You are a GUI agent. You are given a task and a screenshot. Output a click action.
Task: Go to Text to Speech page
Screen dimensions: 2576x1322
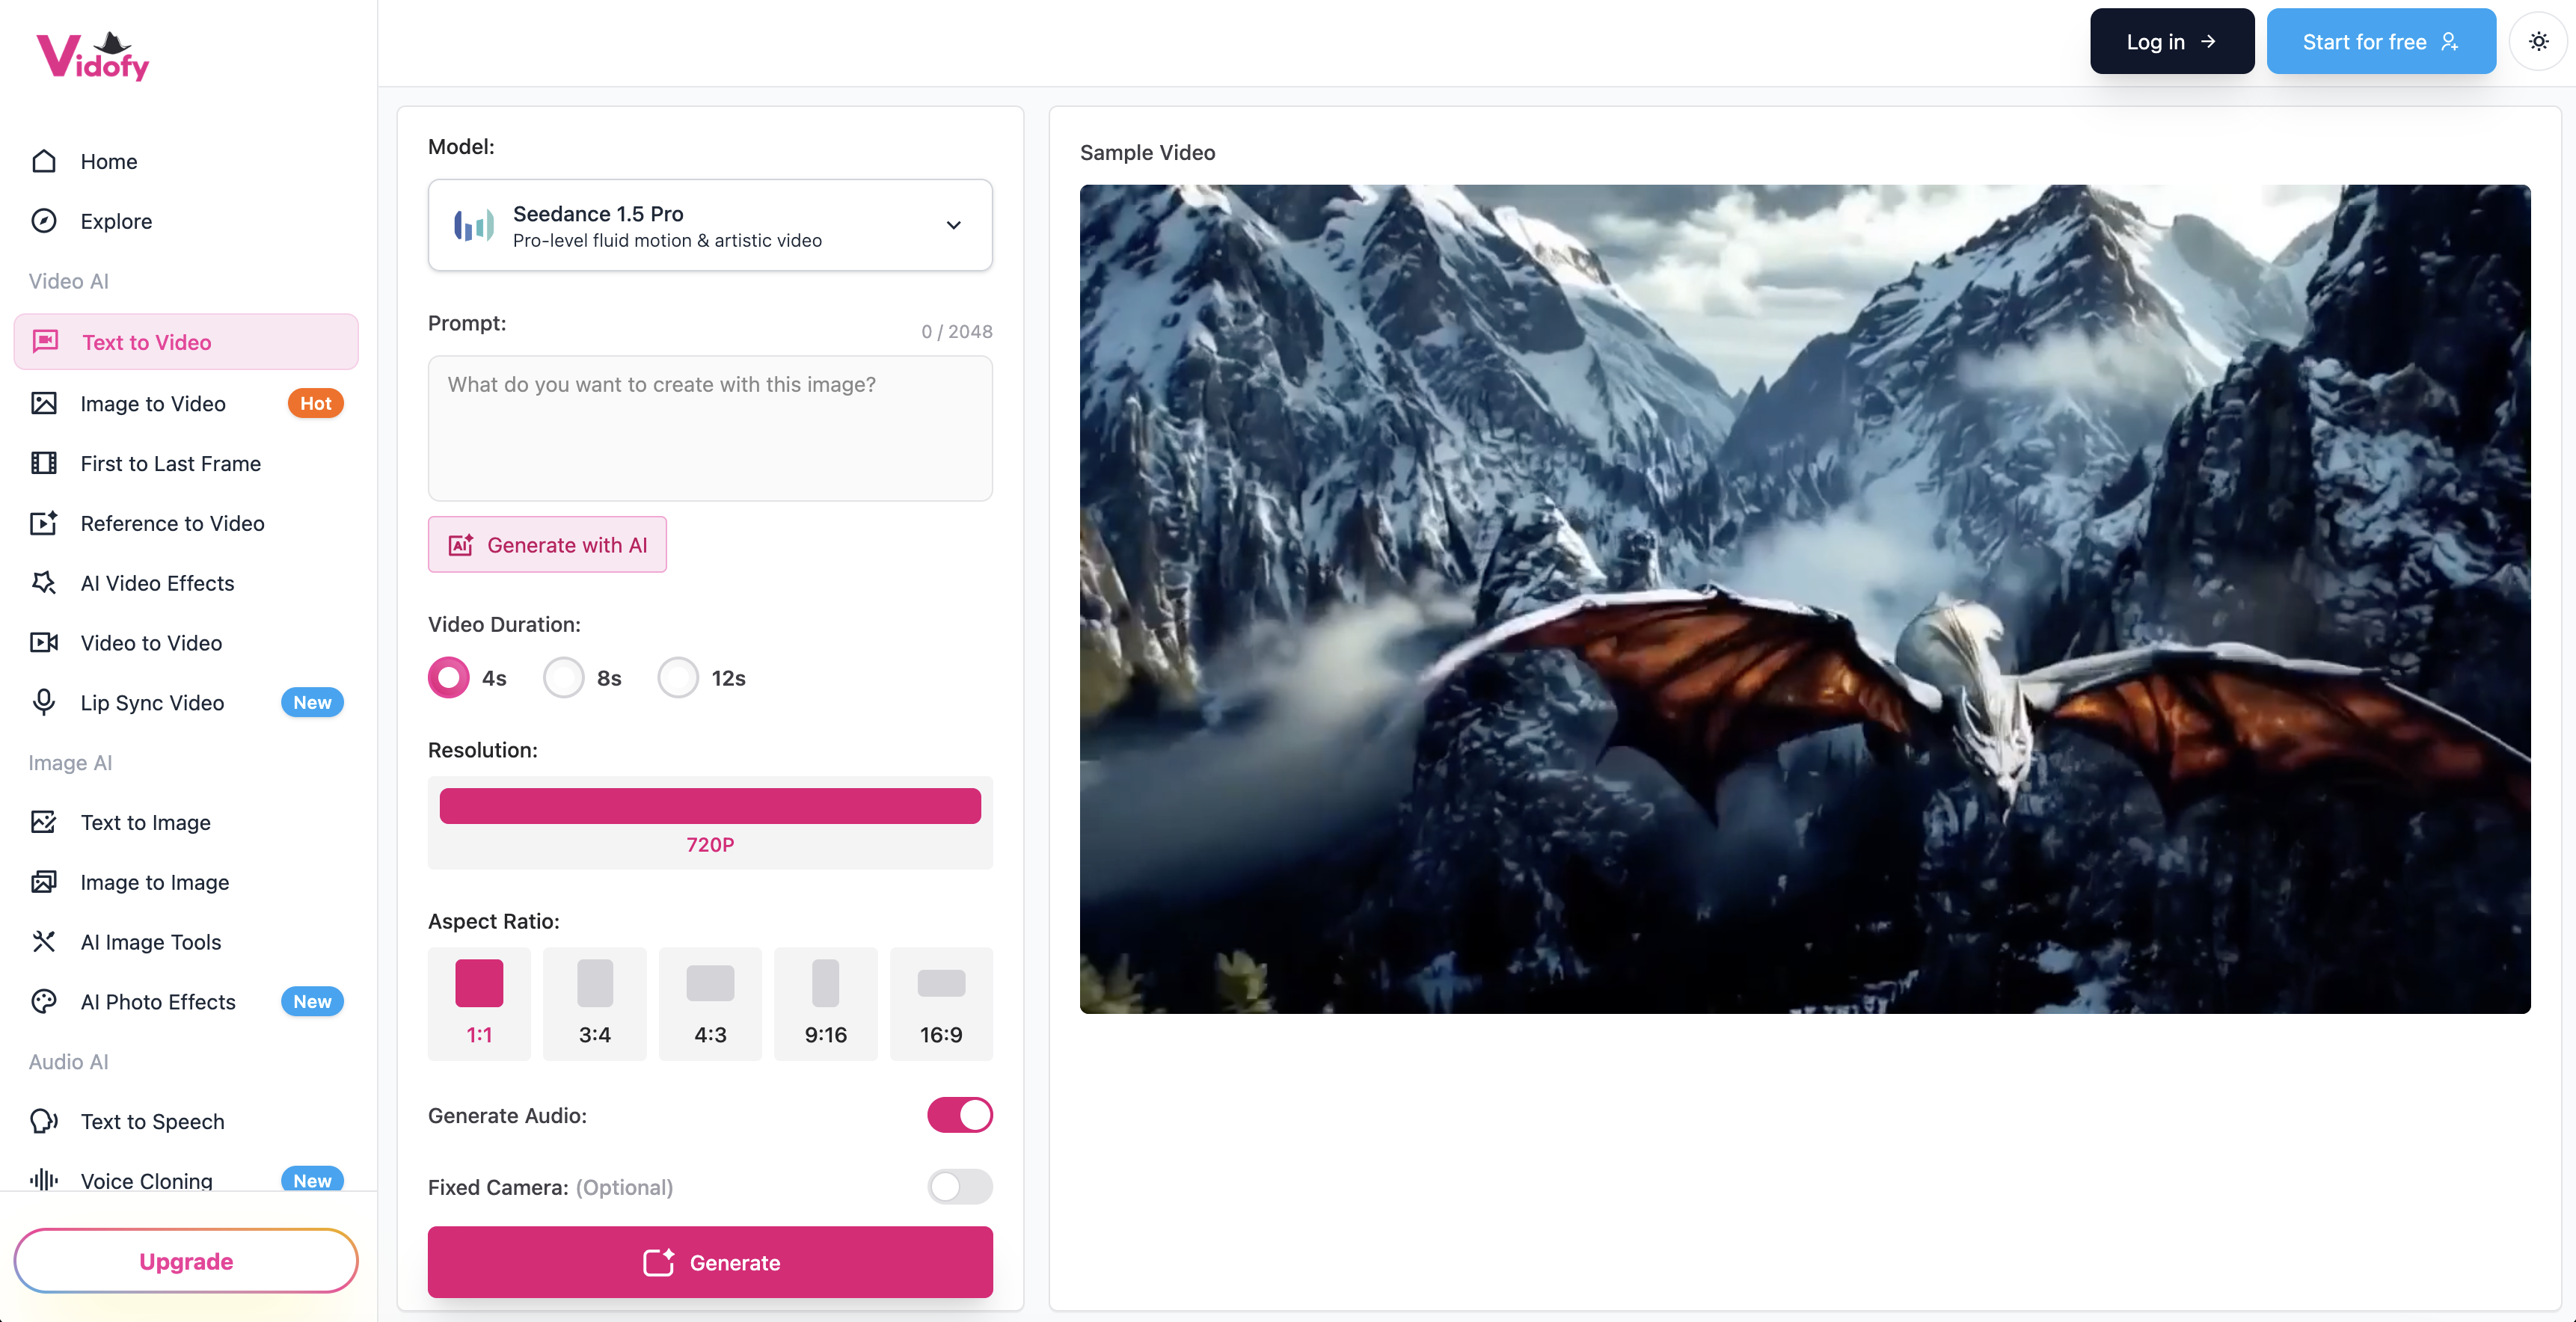(x=152, y=1121)
